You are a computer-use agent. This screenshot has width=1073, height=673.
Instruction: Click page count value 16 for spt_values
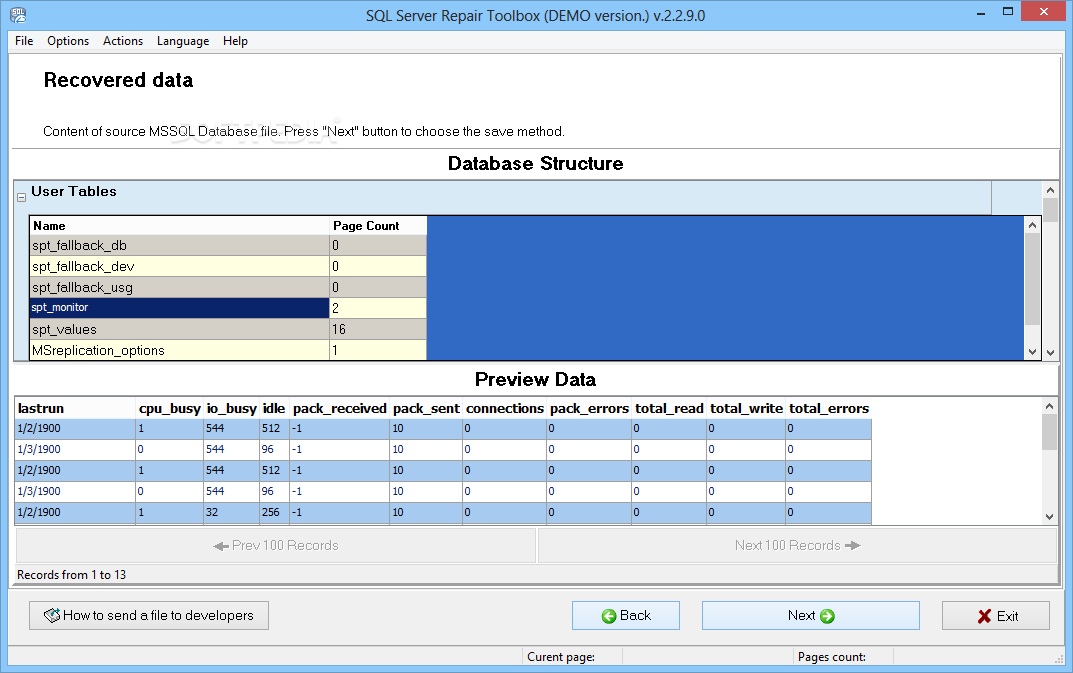point(378,329)
